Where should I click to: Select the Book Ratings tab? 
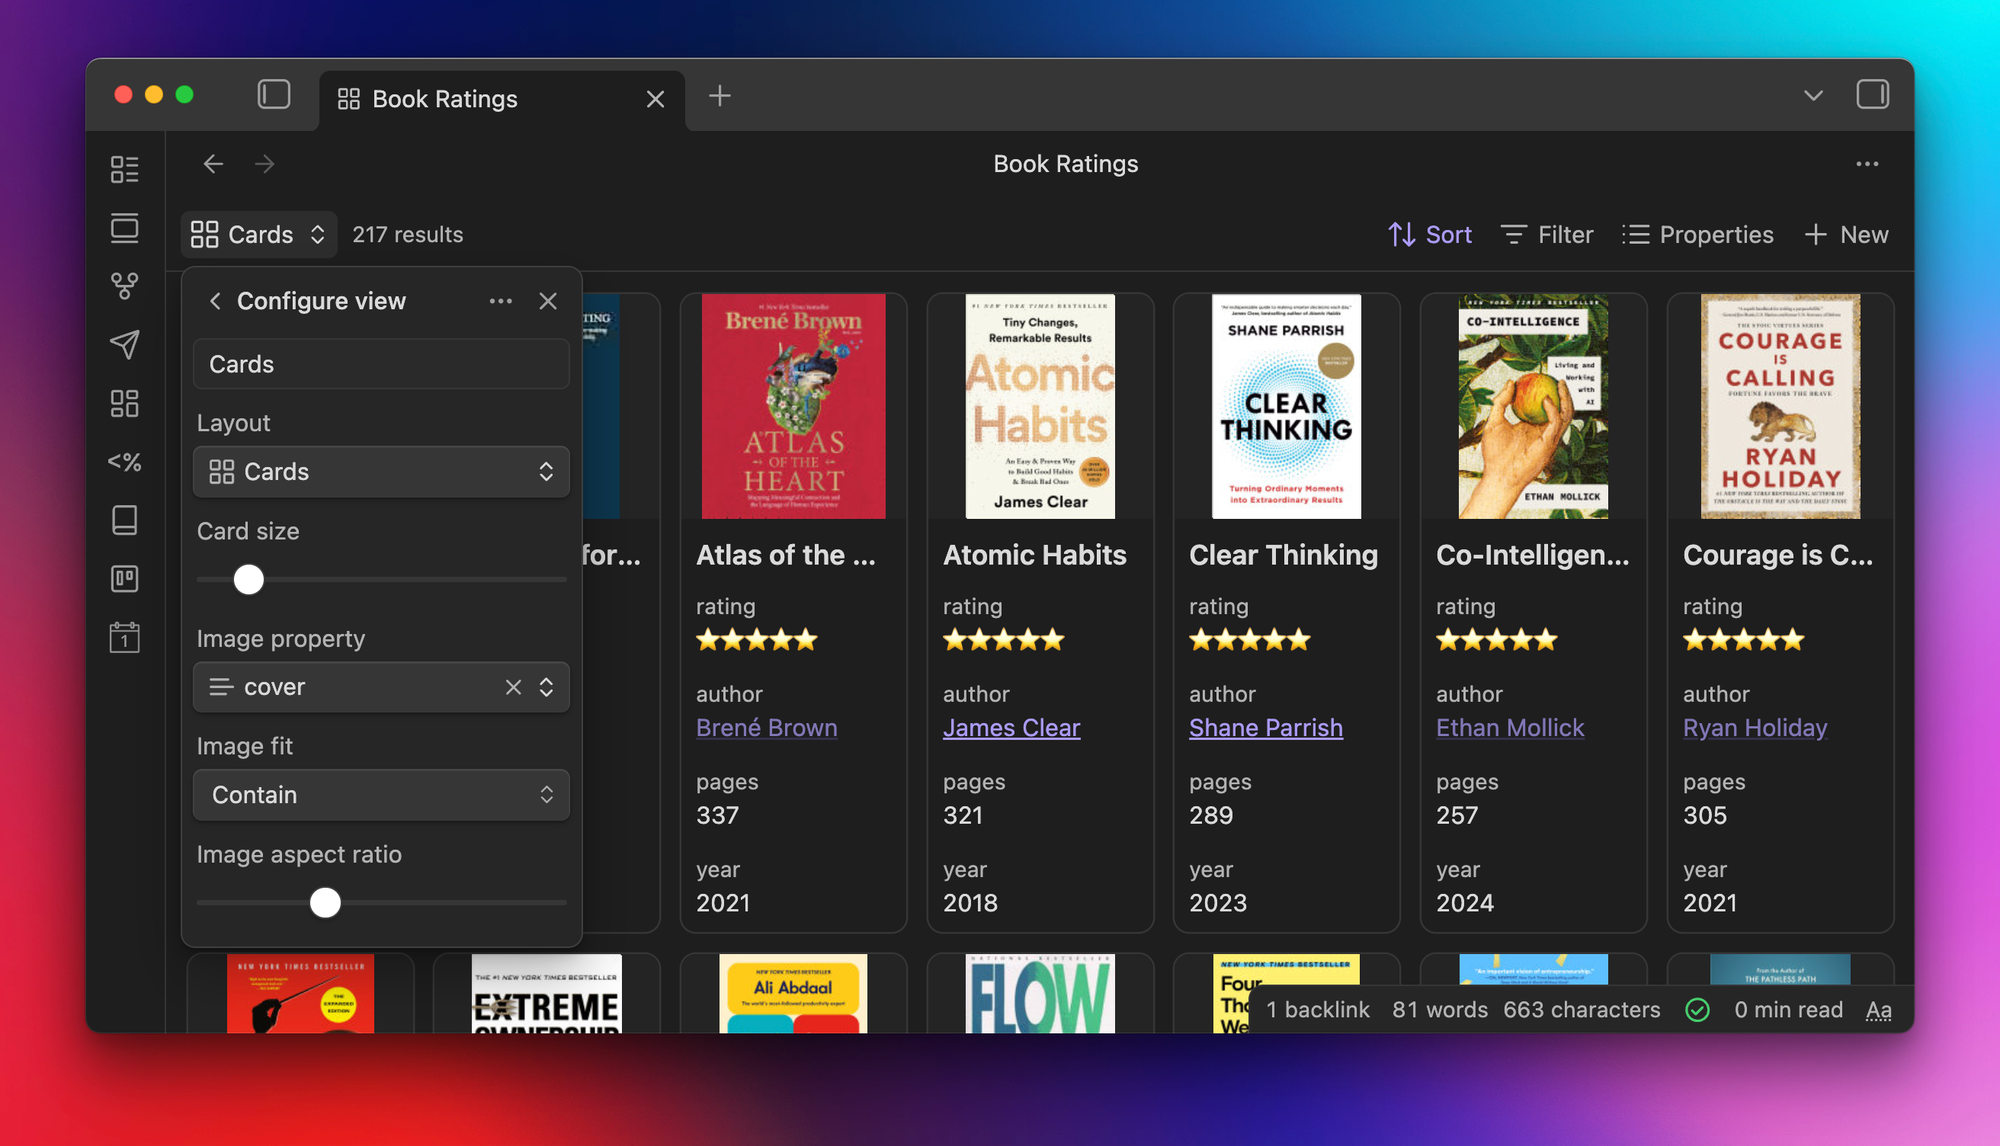tap(445, 99)
